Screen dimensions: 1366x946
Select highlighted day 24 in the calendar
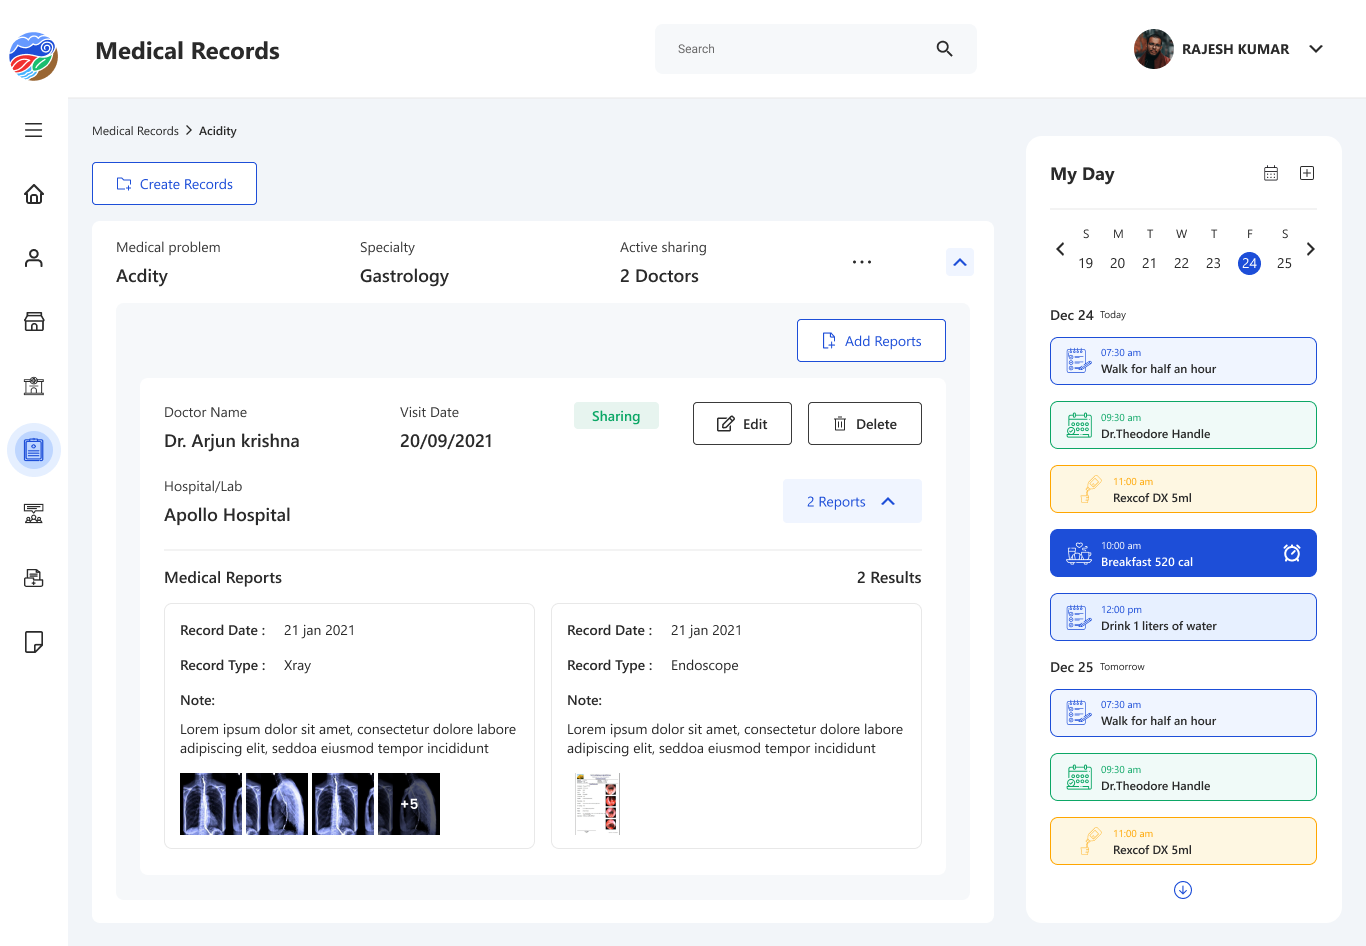(1249, 263)
